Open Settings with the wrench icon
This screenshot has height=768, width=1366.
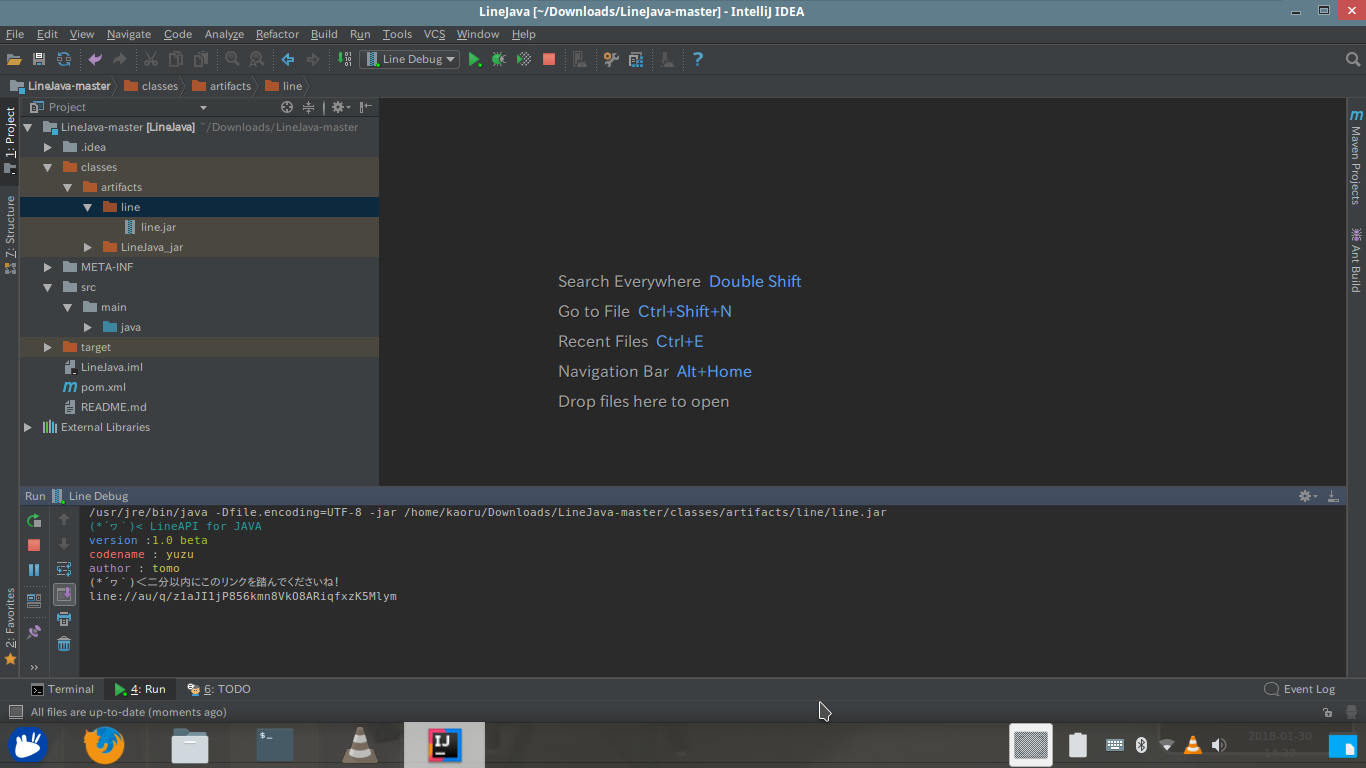(611, 60)
